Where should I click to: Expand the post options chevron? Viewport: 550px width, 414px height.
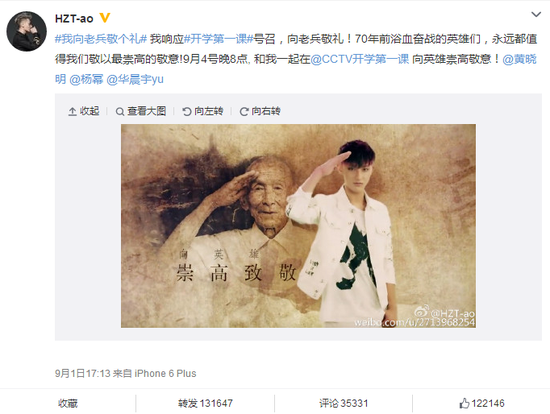pos(536,15)
